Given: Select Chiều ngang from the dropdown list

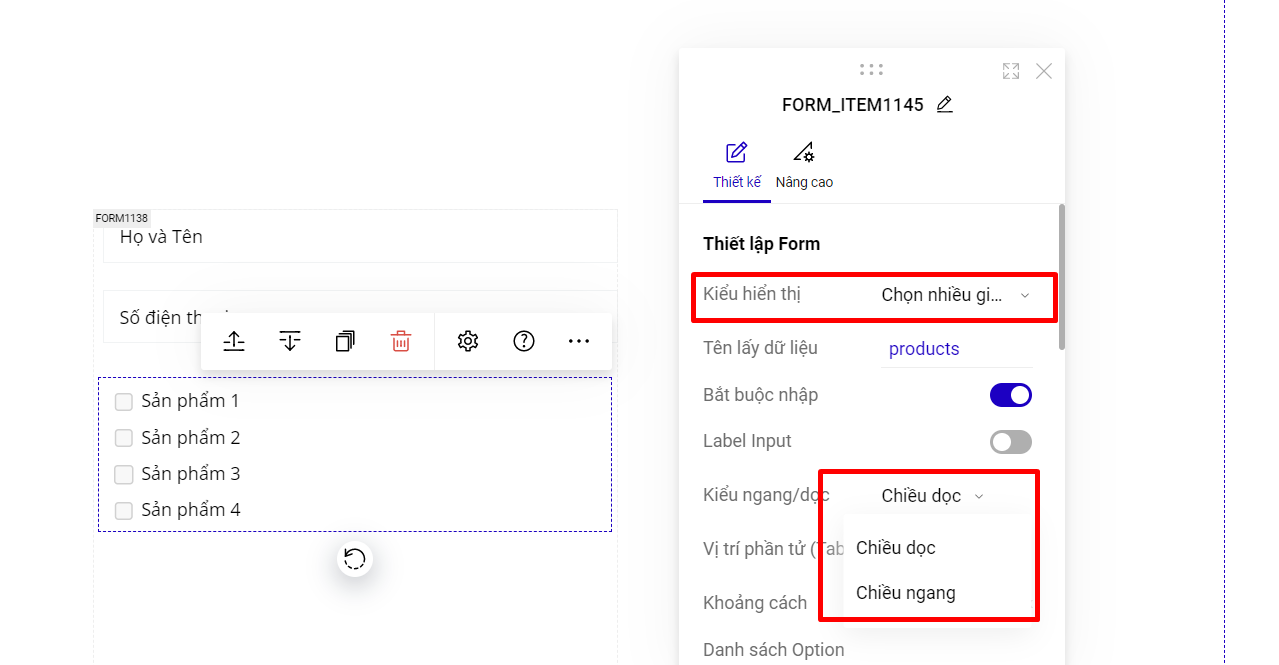Looking at the screenshot, I should pos(906,593).
